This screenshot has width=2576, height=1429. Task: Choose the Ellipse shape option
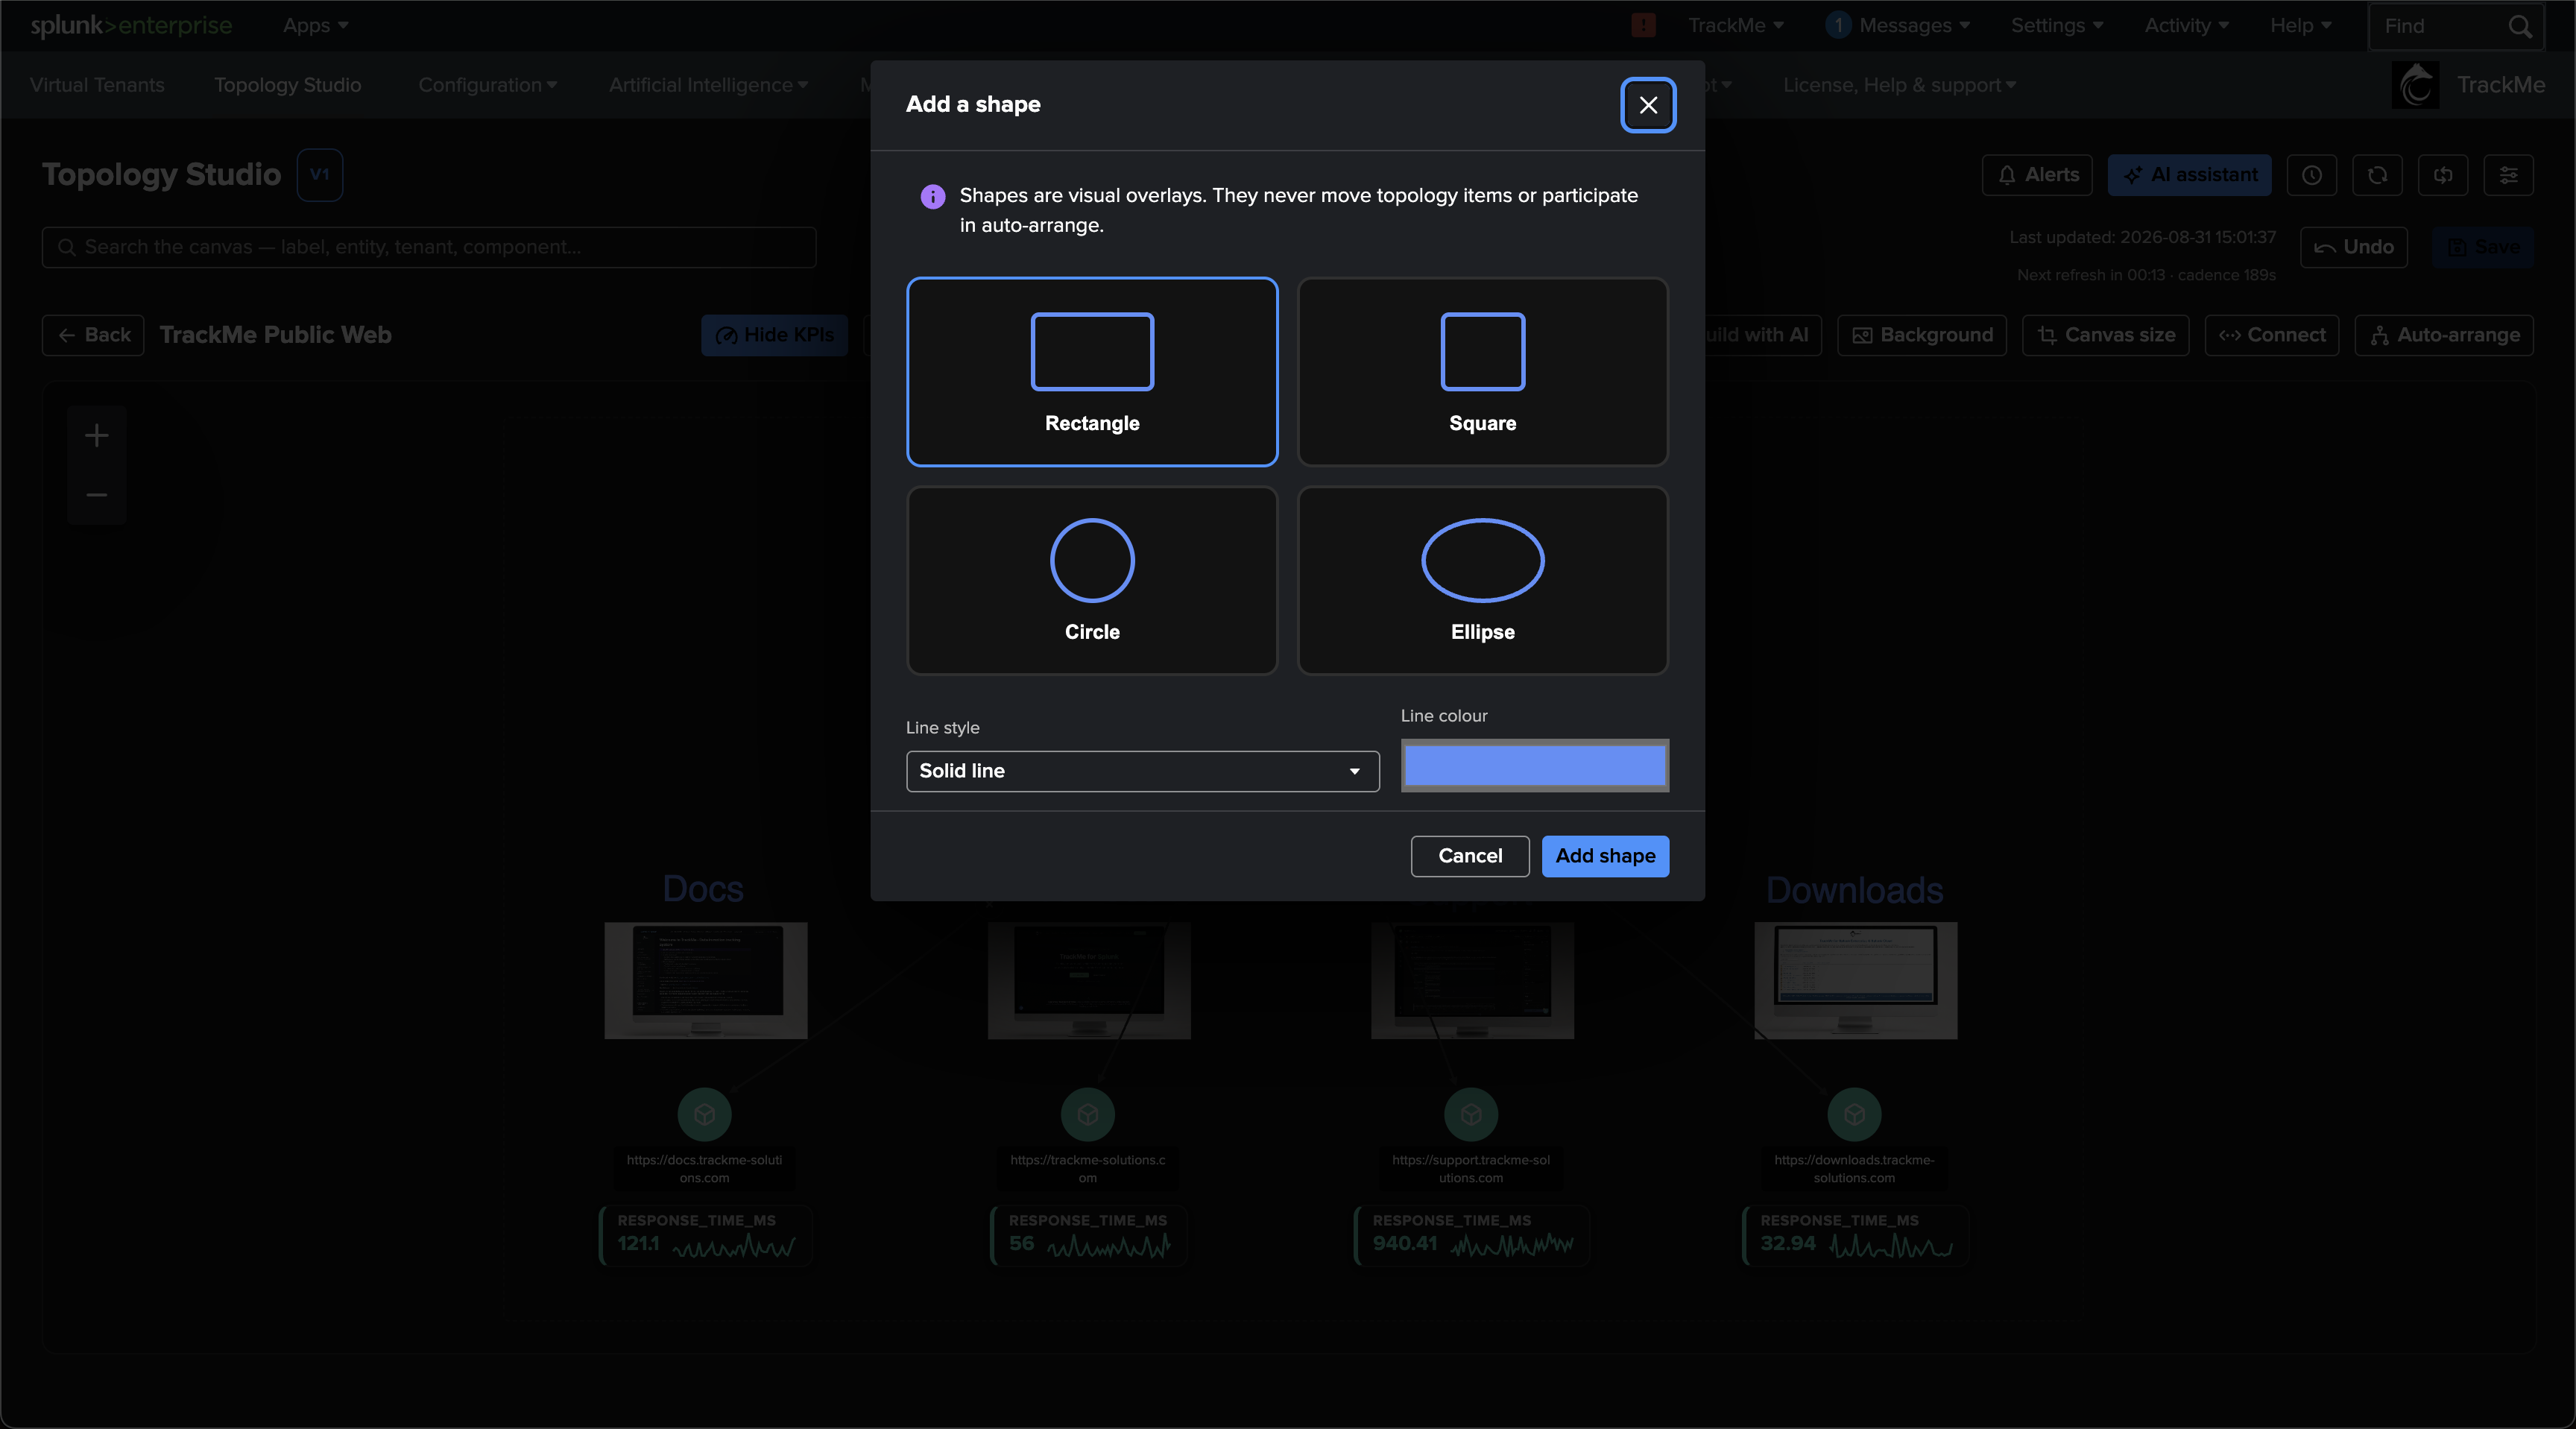pyautogui.click(x=1482, y=581)
